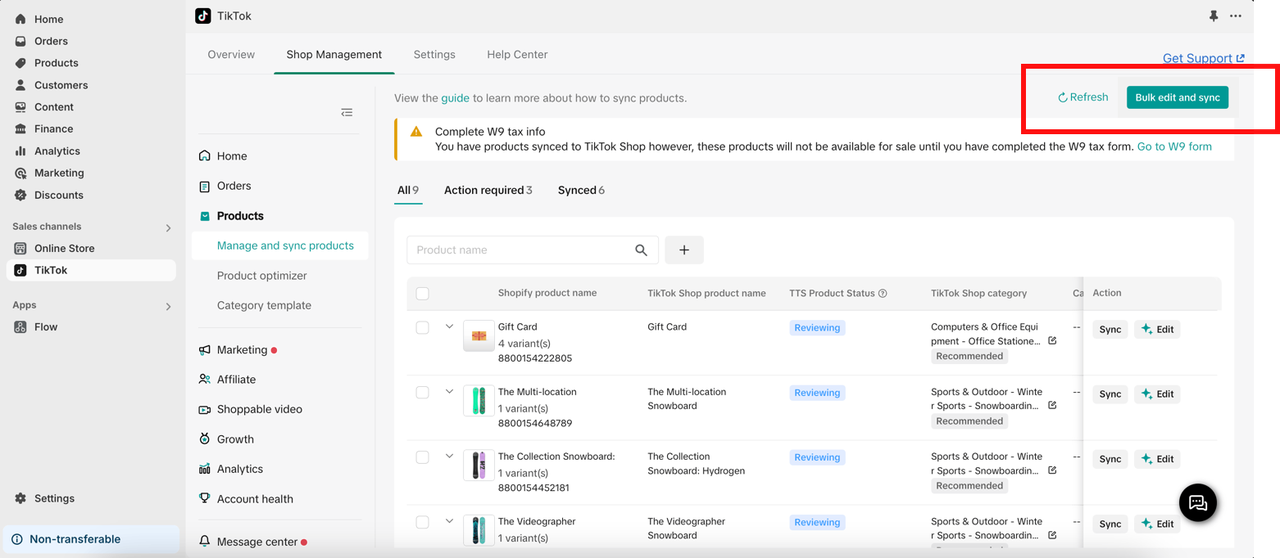Check the select-all header checkbox
The image size is (1280, 558).
click(x=422, y=294)
